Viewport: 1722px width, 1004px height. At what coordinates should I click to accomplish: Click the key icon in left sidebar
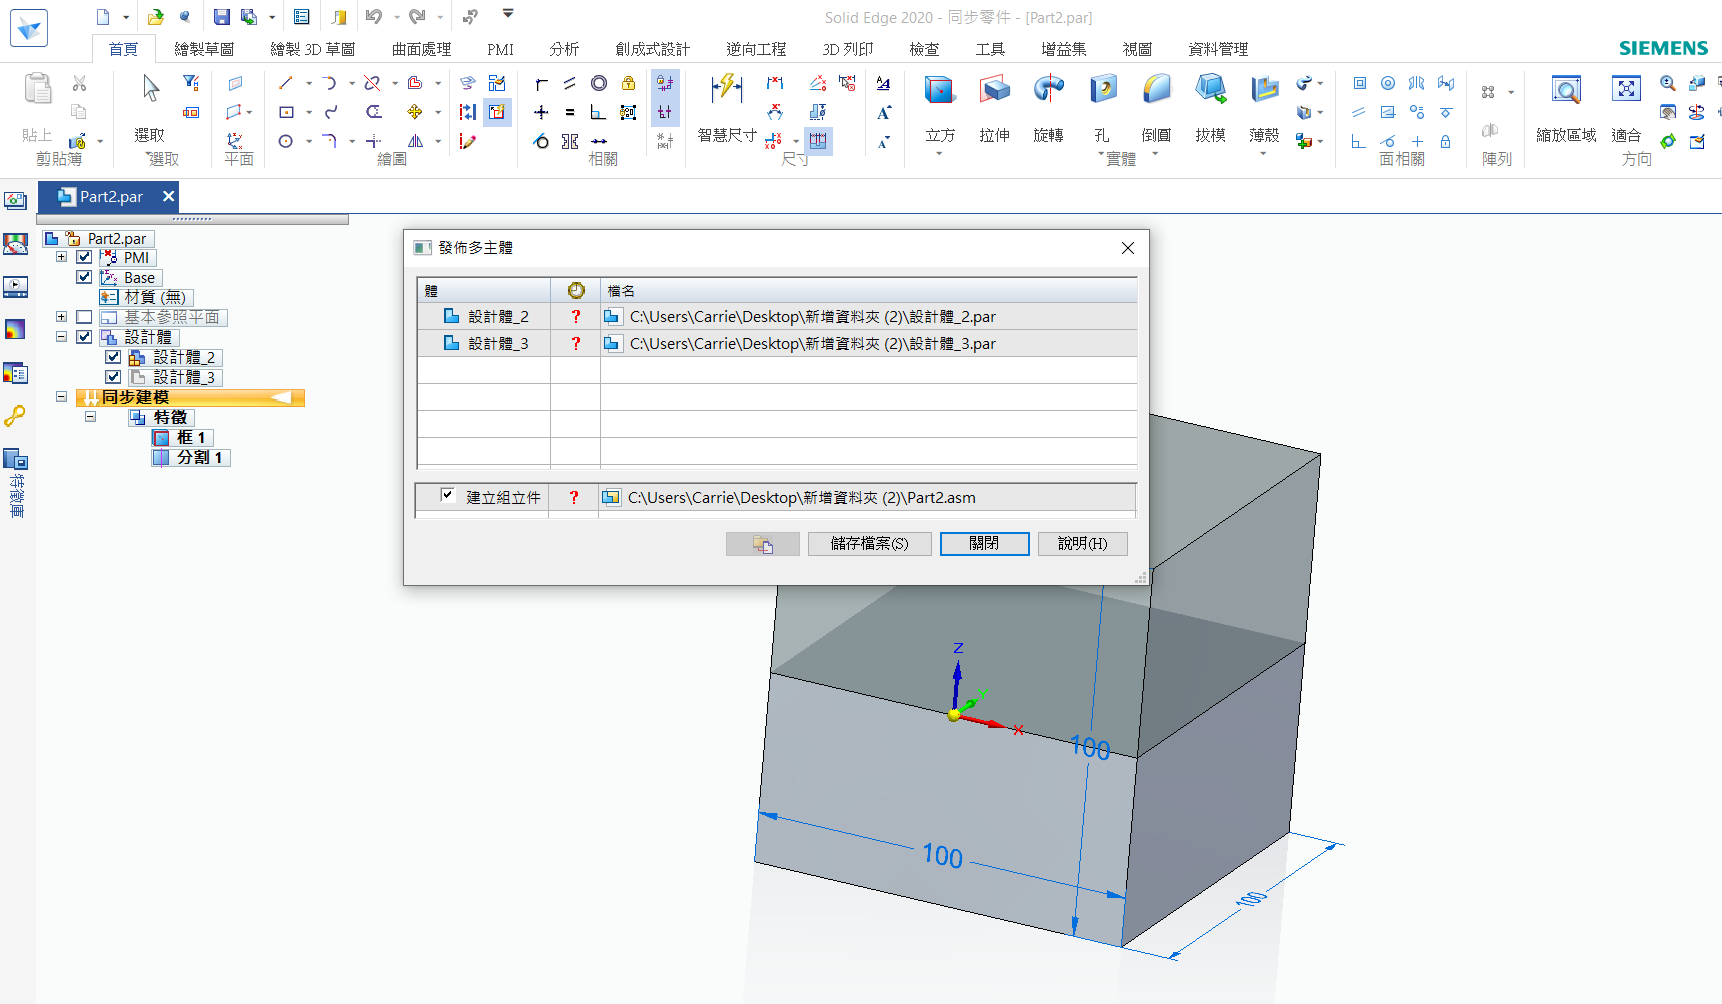point(15,416)
